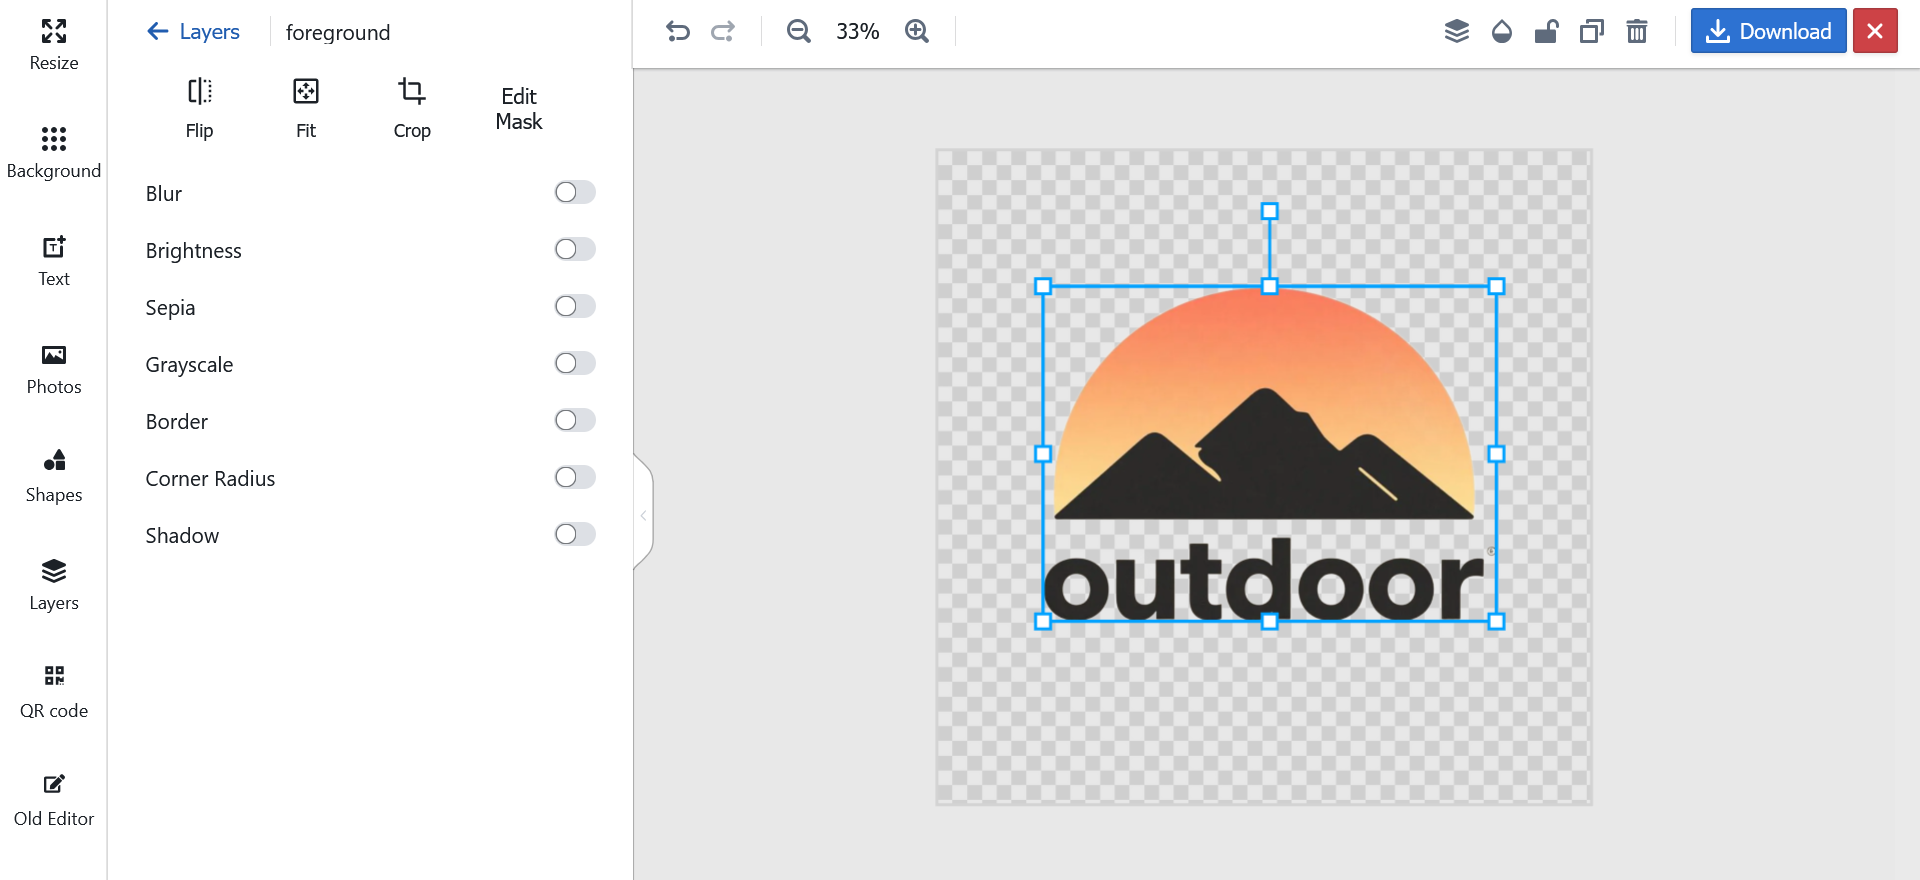Image resolution: width=1920 pixels, height=880 pixels.
Task: Enable the Shadow toggle
Action: [x=575, y=534]
